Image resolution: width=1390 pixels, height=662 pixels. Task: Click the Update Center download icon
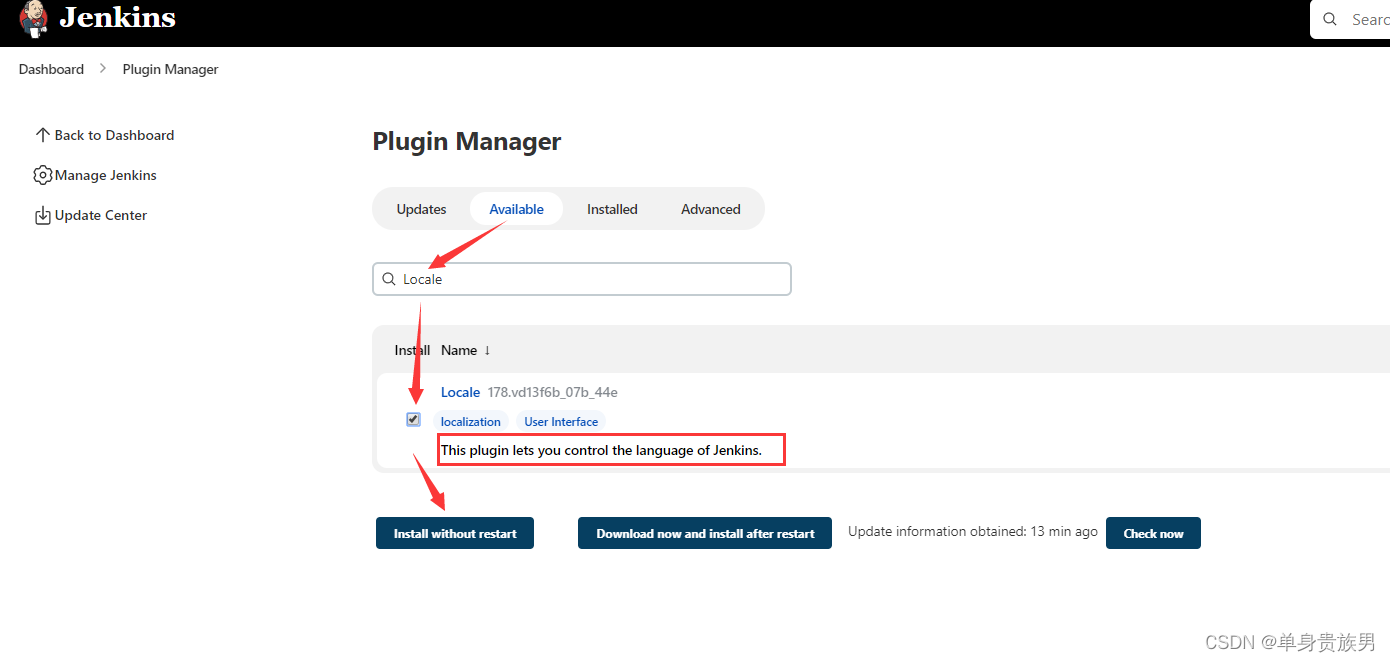click(x=42, y=215)
